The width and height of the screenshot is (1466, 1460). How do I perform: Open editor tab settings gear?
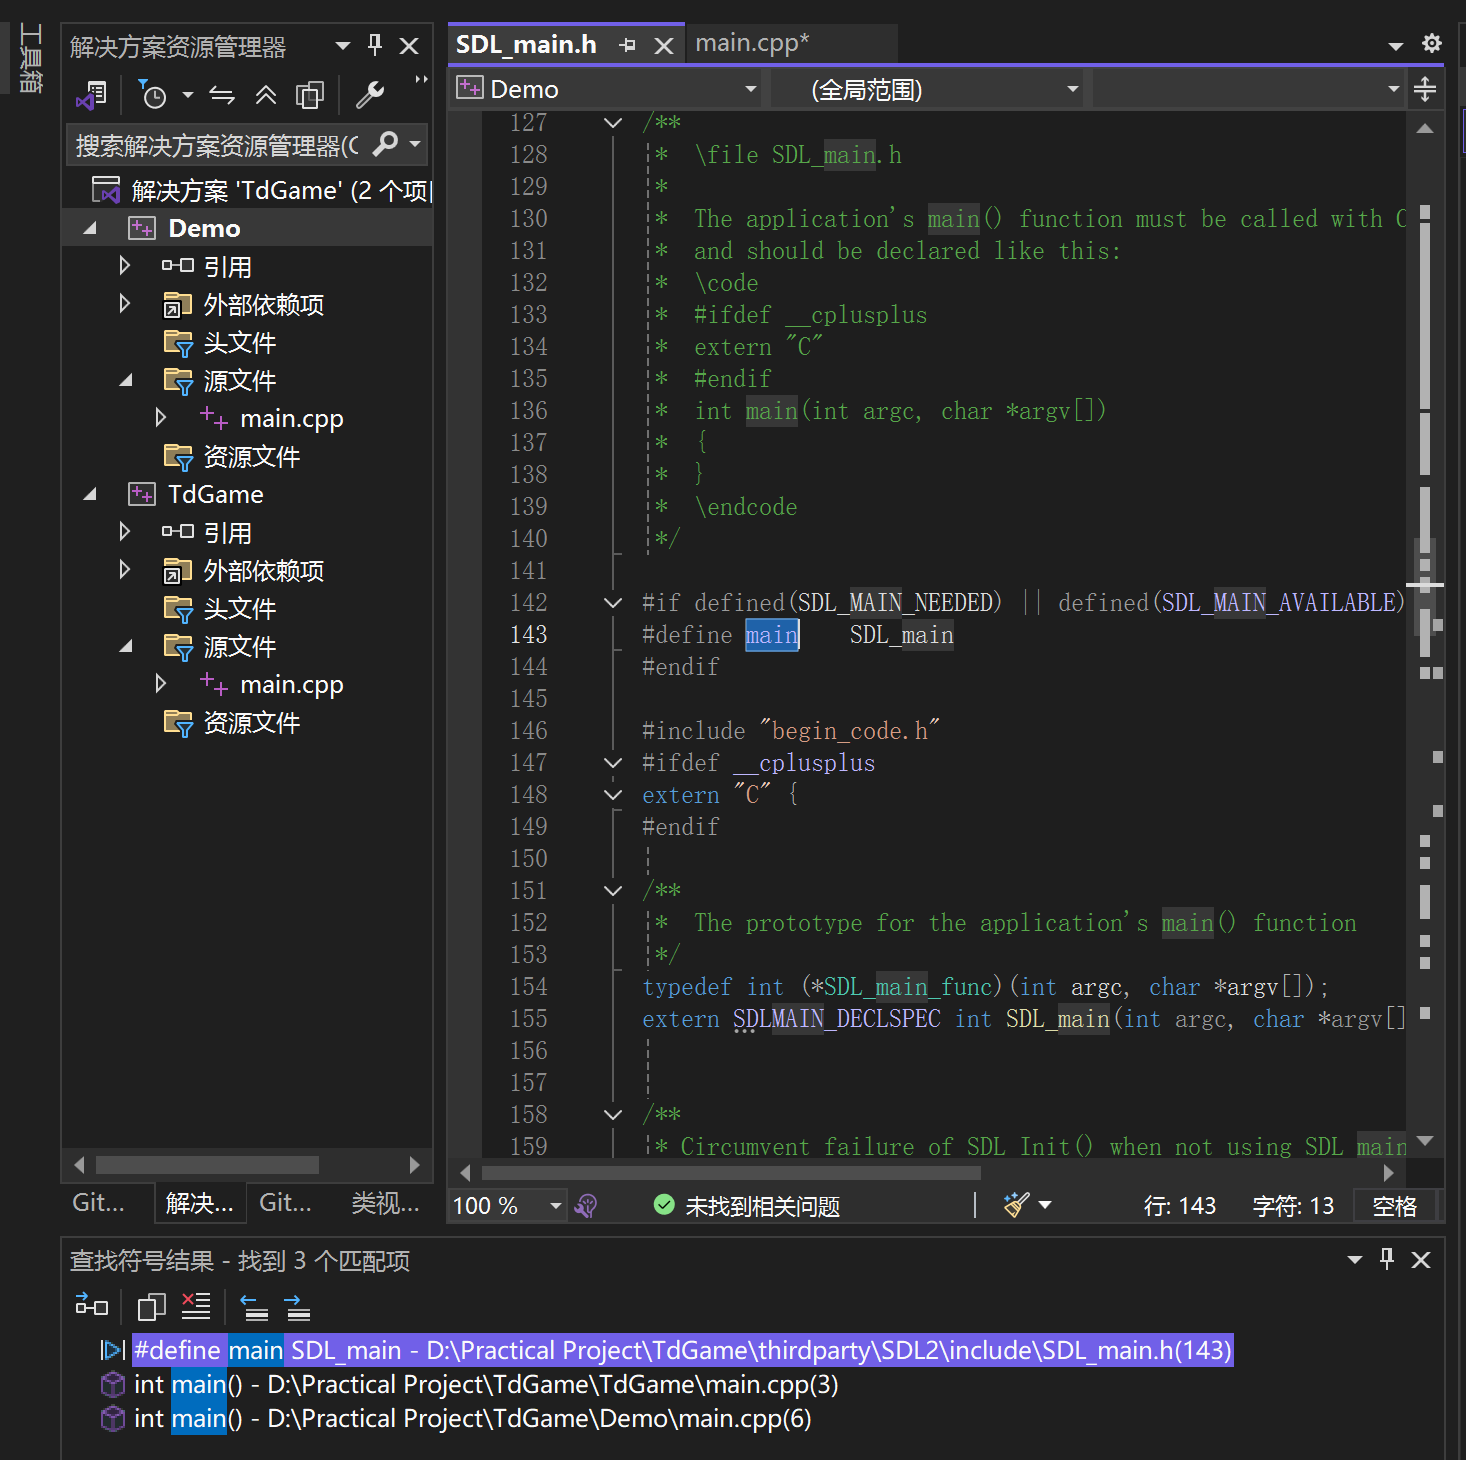(x=1432, y=43)
